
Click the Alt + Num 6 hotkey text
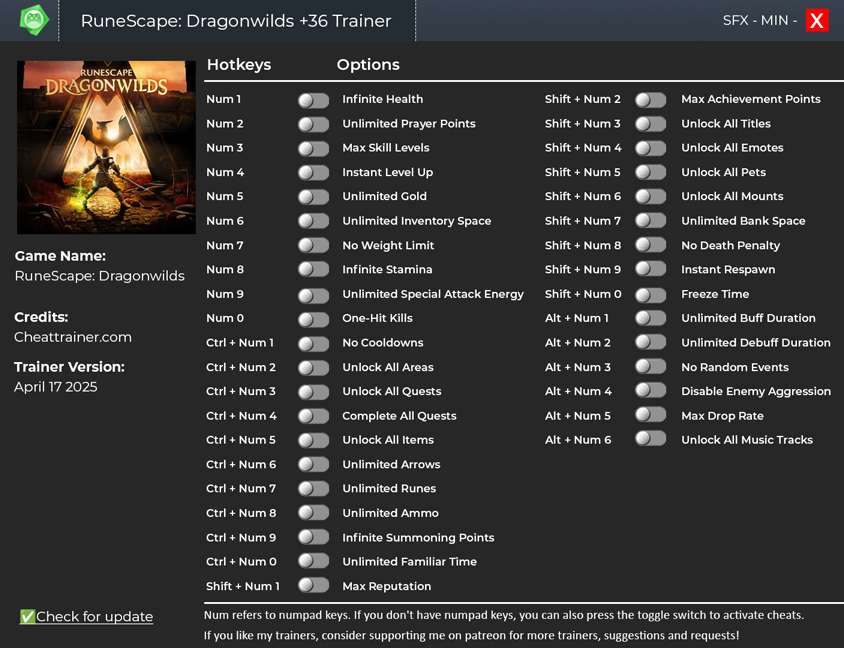tap(578, 440)
